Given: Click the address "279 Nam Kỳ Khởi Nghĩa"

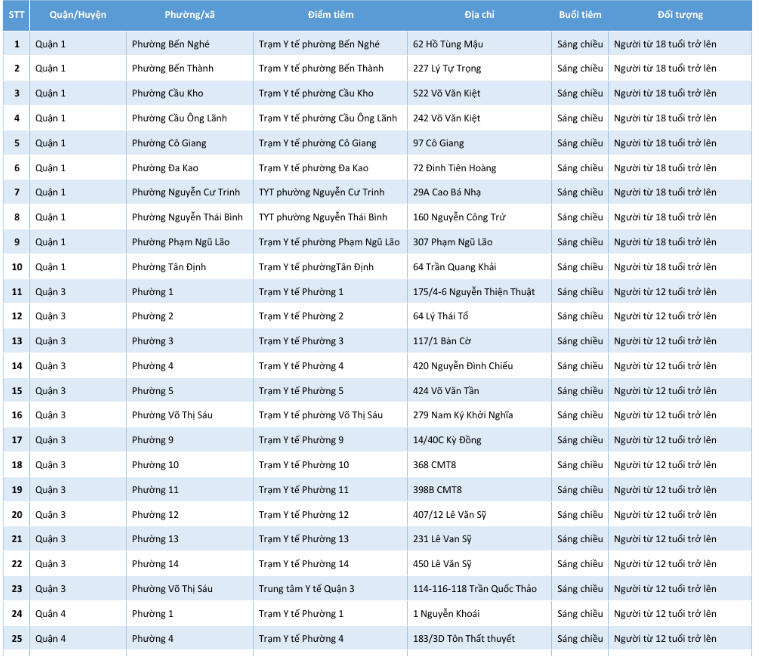Looking at the screenshot, I should click(x=461, y=415).
